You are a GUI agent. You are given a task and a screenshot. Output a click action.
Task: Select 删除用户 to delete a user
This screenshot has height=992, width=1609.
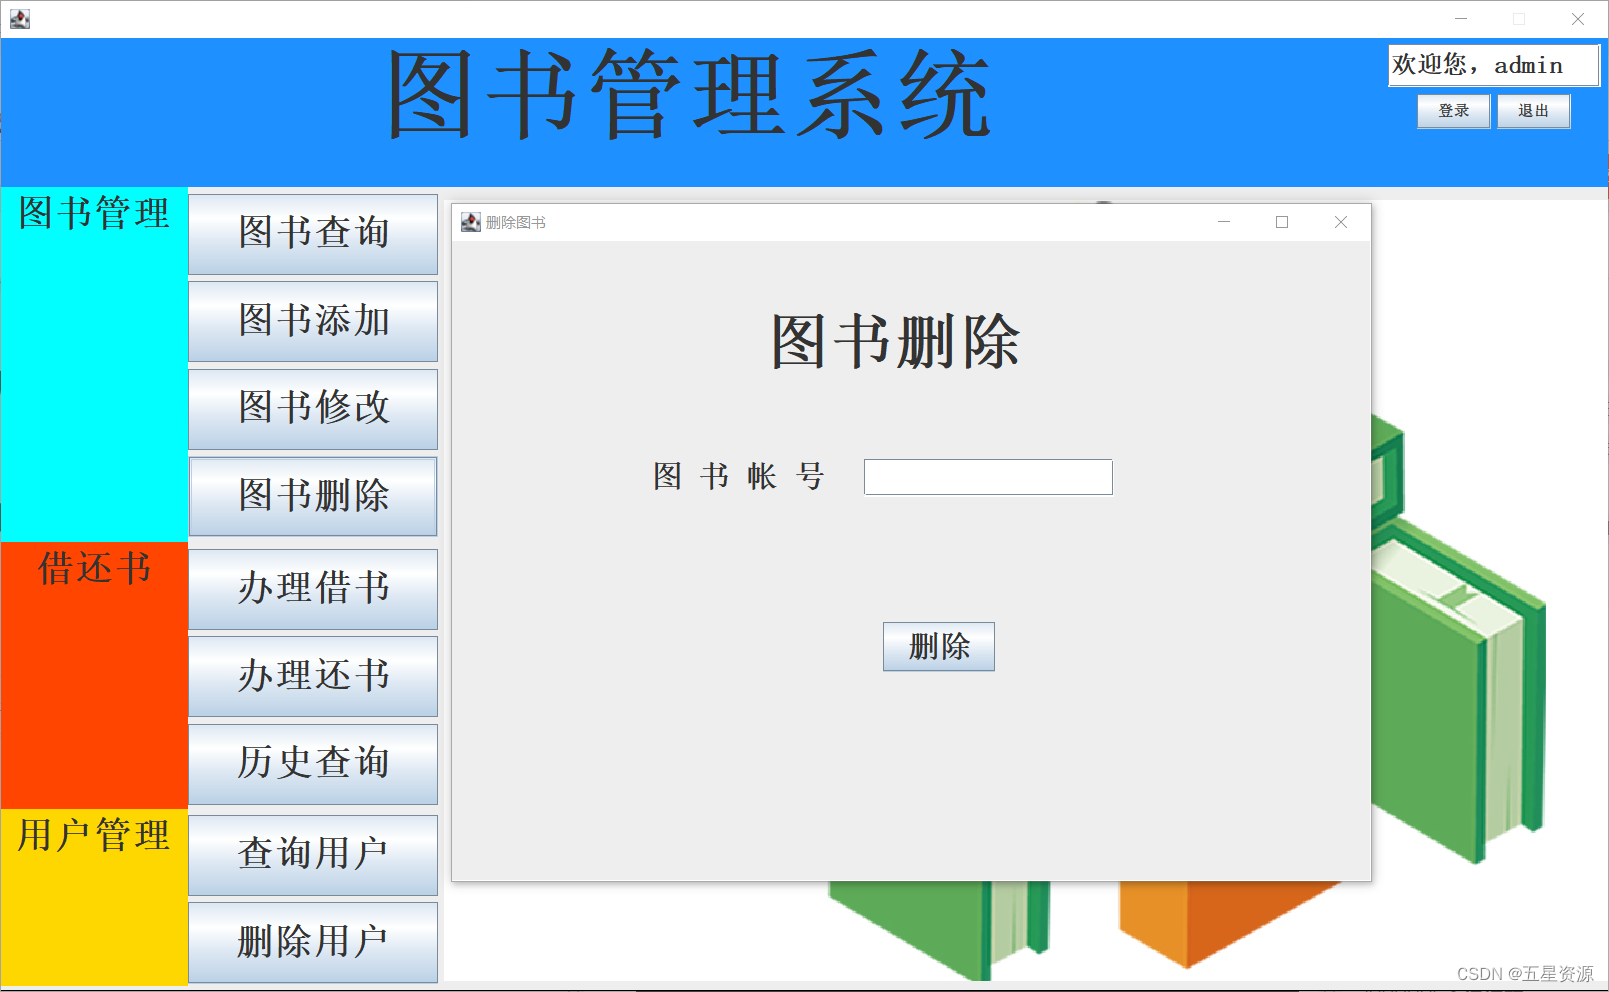pyautogui.click(x=312, y=941)
